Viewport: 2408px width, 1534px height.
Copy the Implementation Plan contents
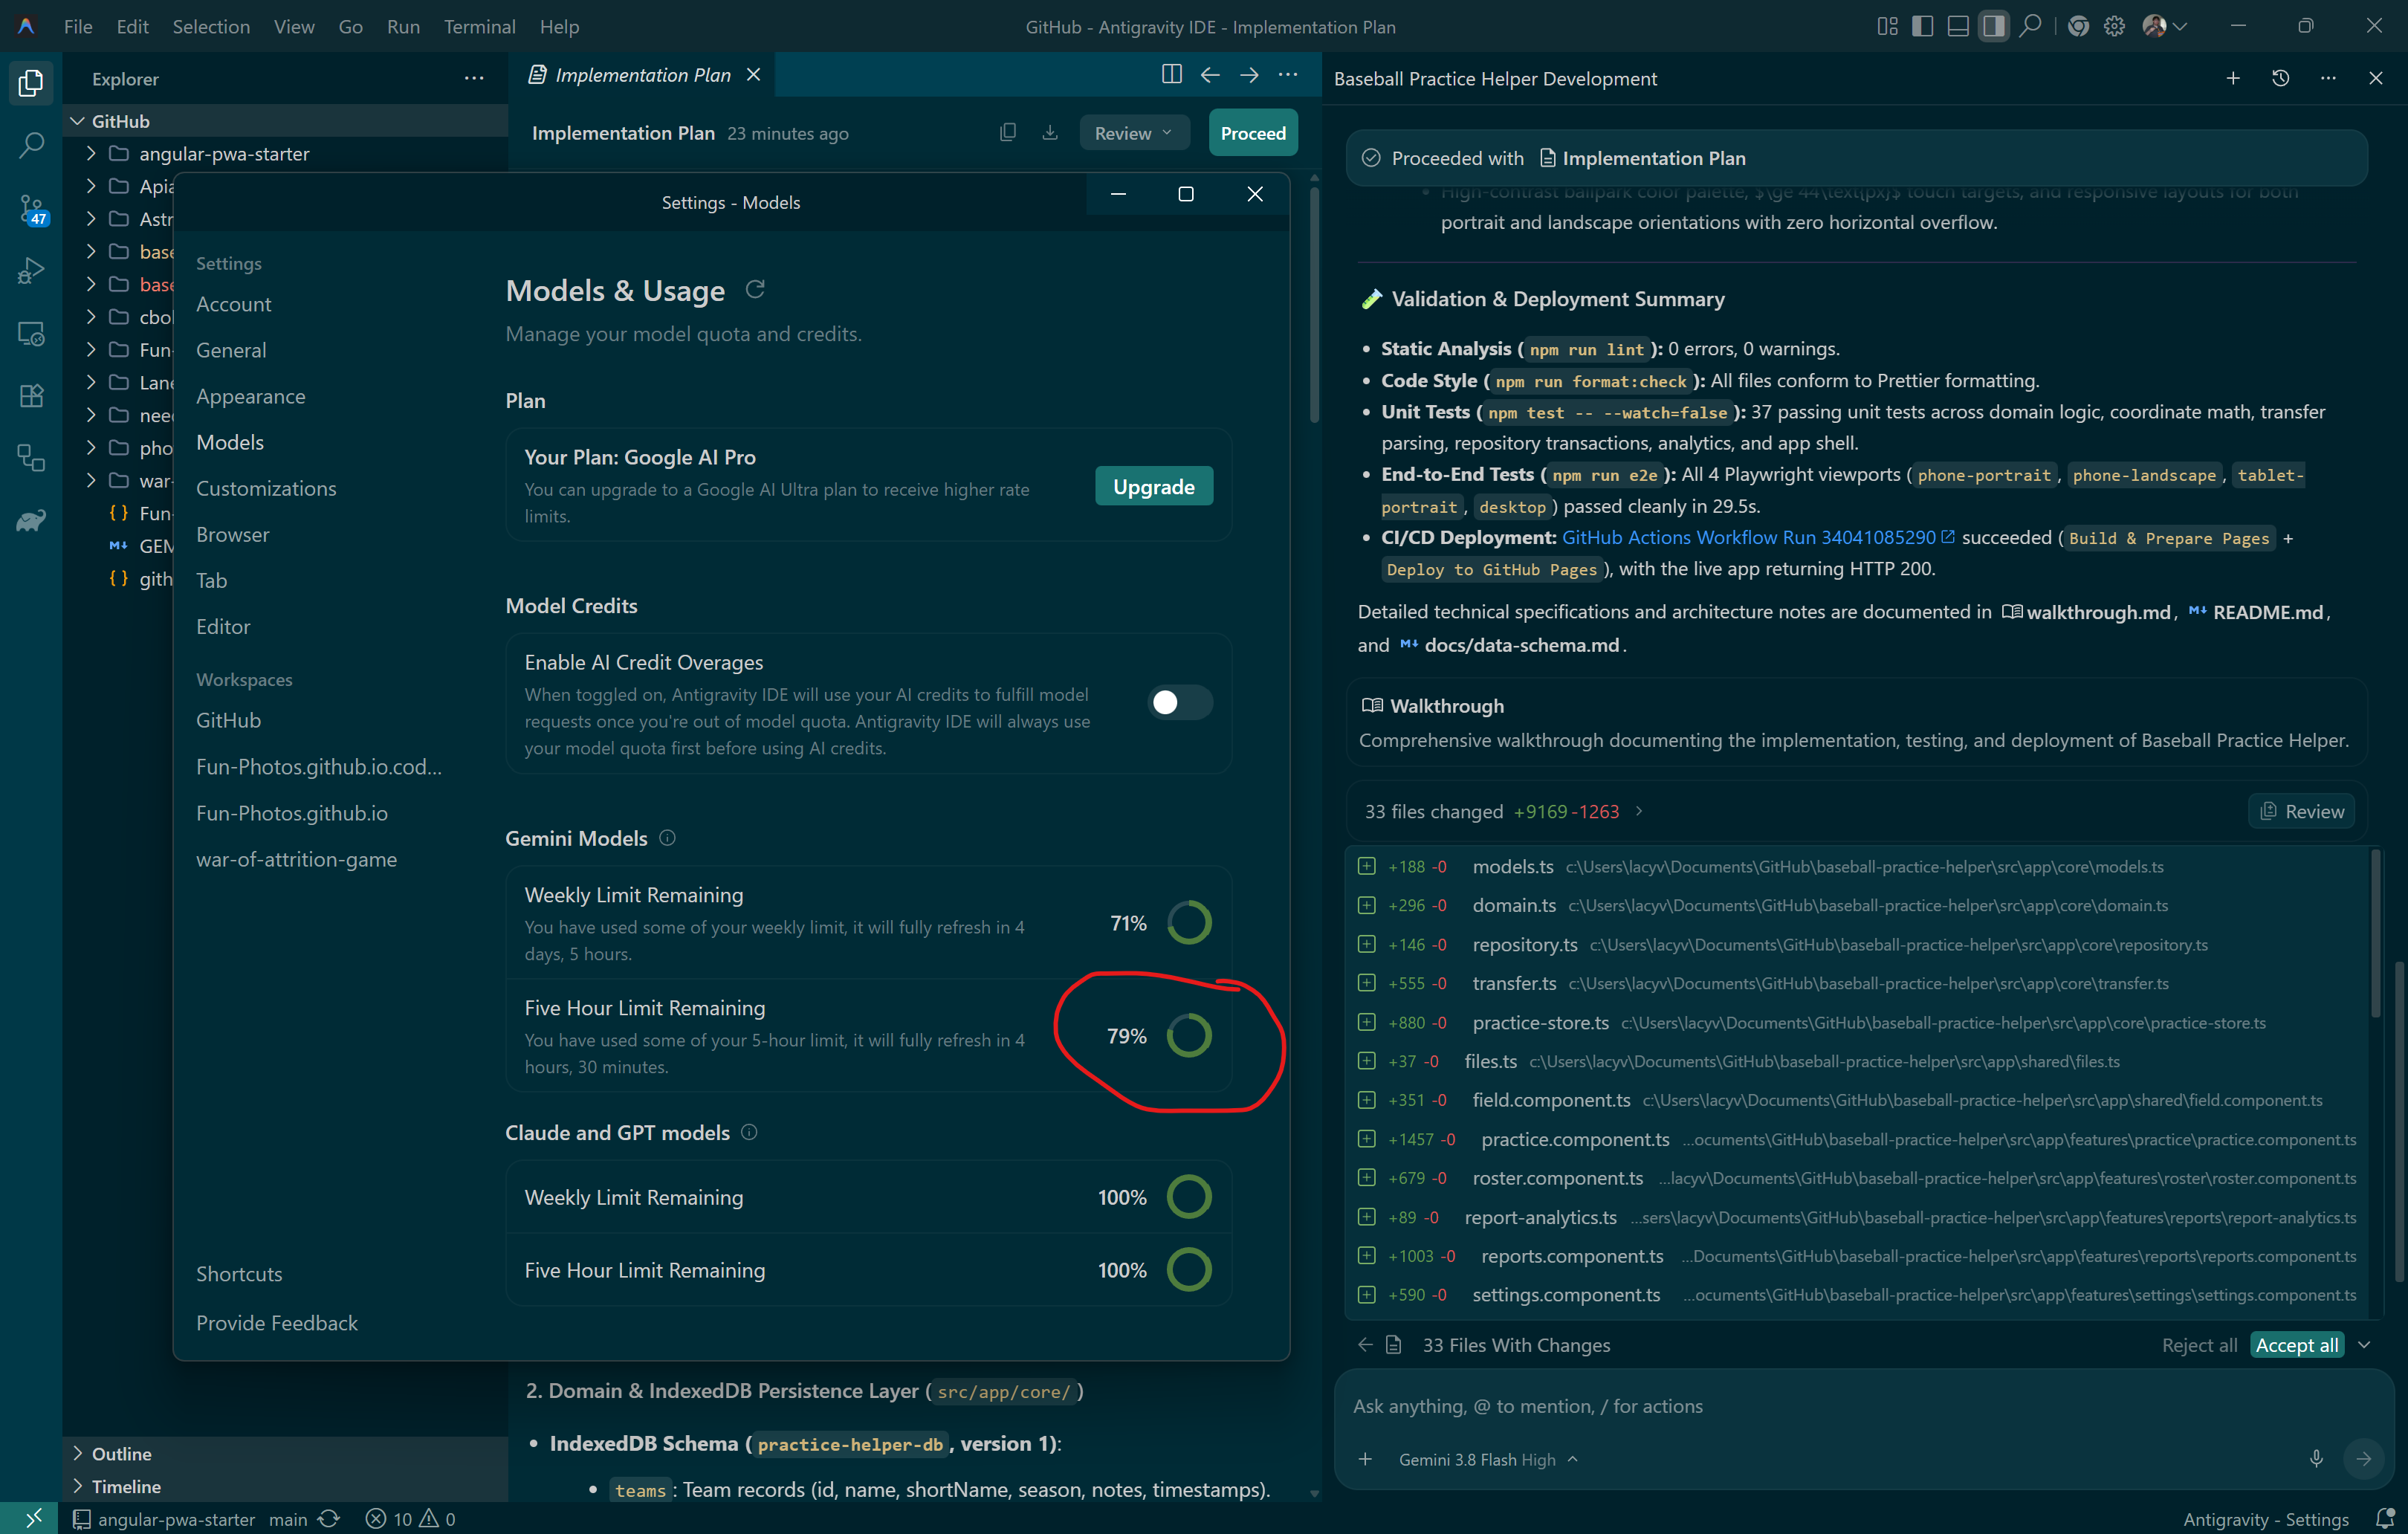point(1008,133)
